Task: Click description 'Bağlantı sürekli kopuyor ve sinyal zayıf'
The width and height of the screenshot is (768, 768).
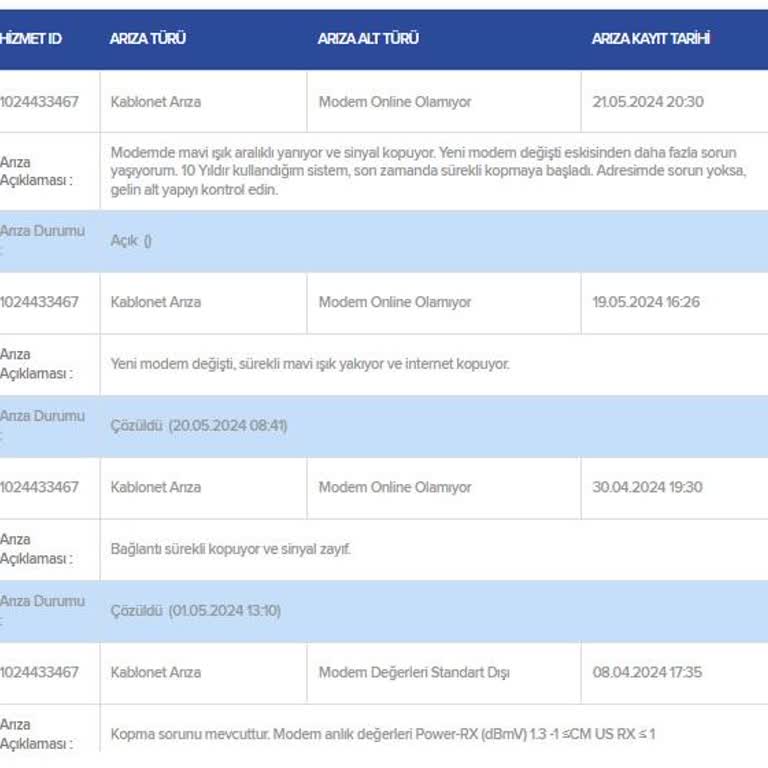Action: (x=231, y=549)
